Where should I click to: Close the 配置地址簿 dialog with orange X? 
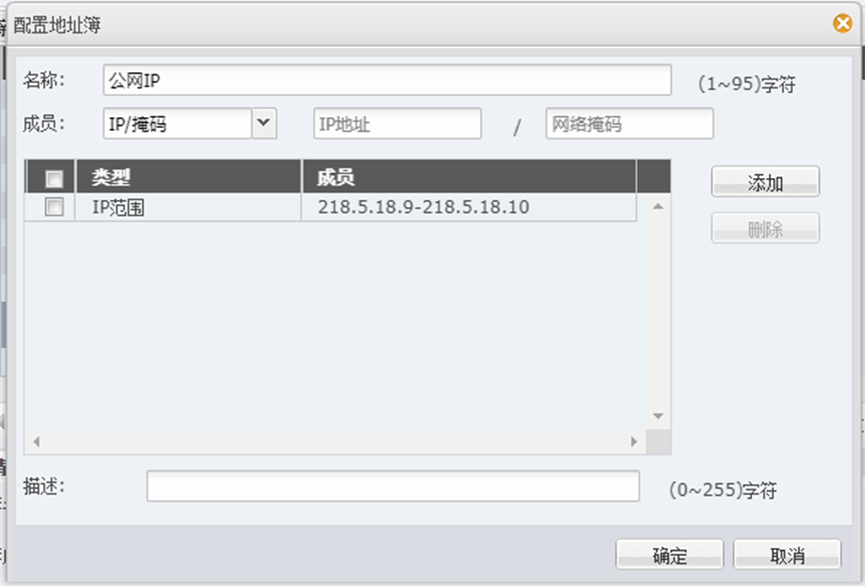[x=842, y=23]
